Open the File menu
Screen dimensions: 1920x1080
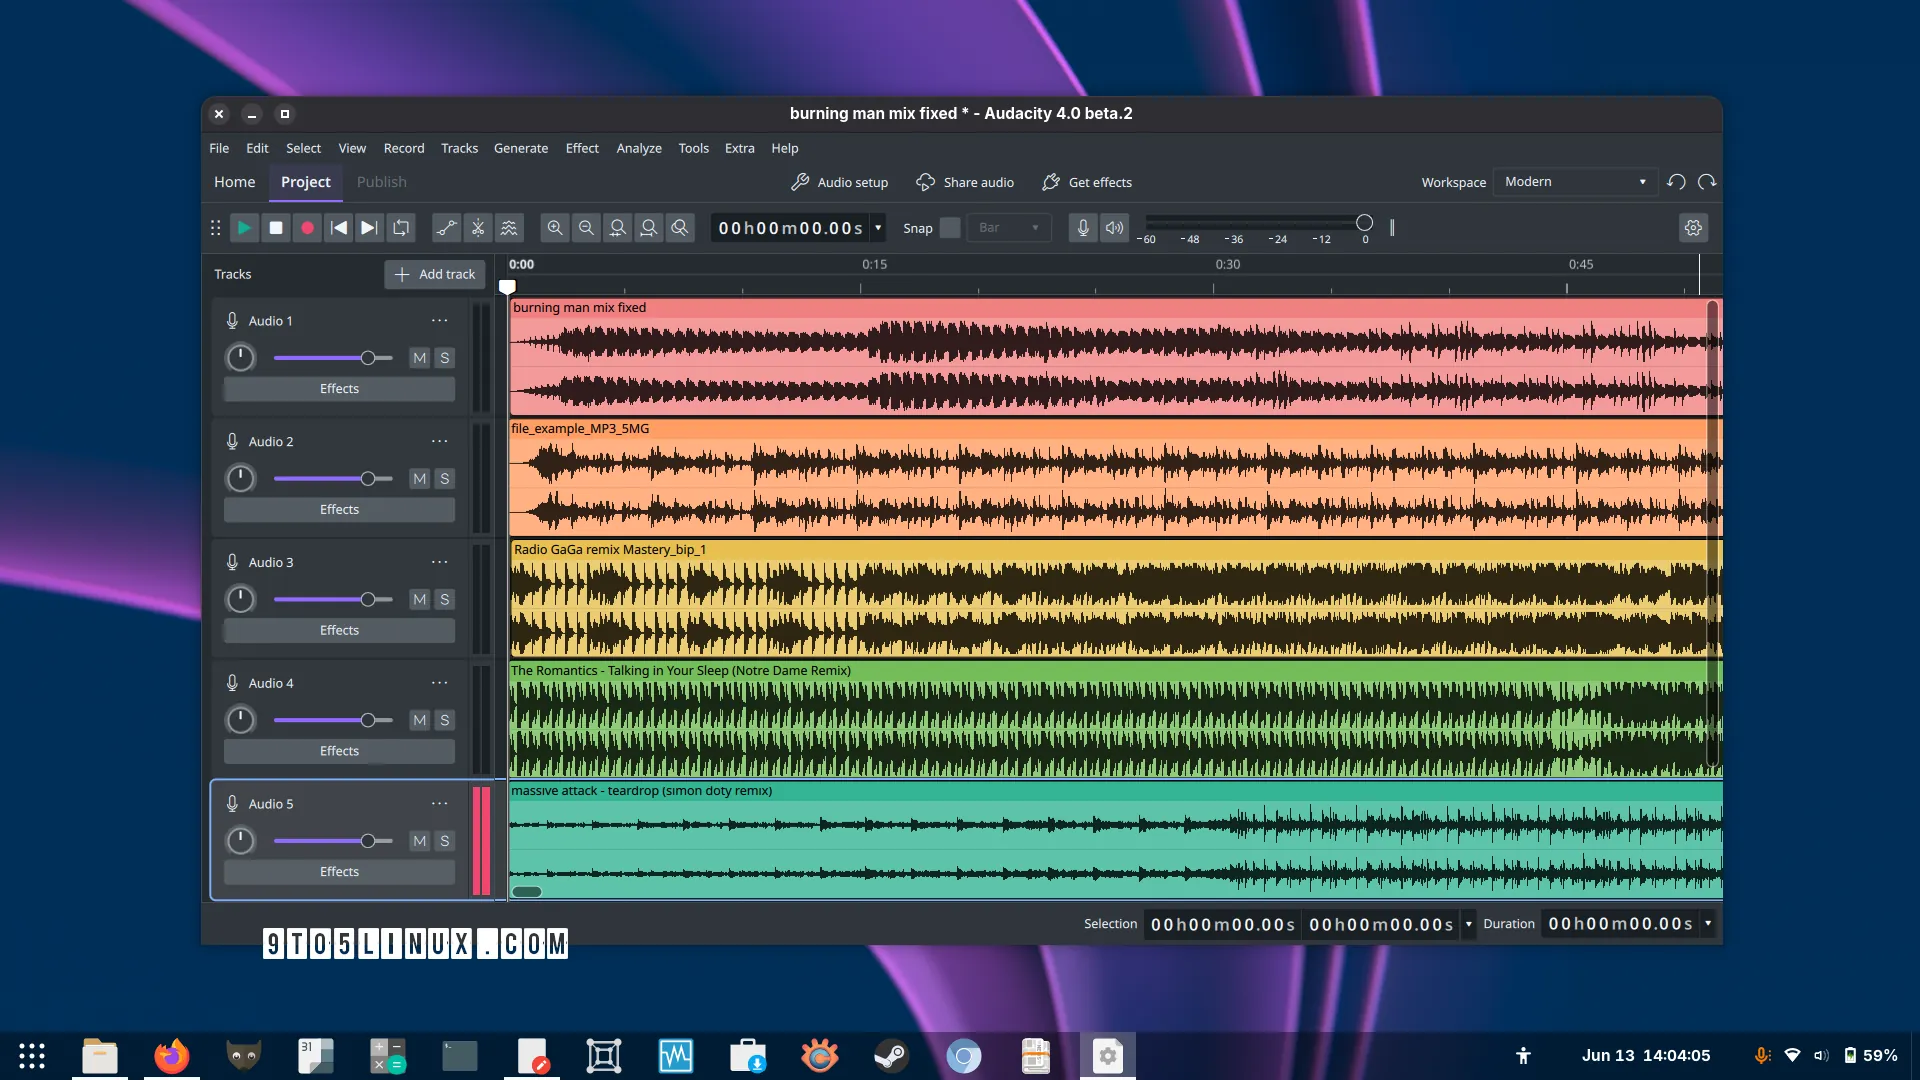(x=219, y=148)
